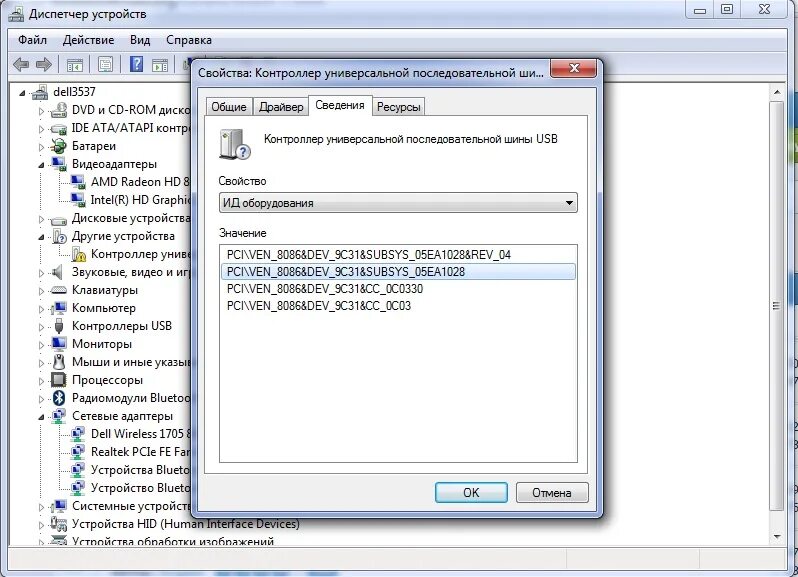Click the Сетевые адаптеры category icon
Image resolution: width=798 pixels, height=577 pixels.
pos(59,416)
